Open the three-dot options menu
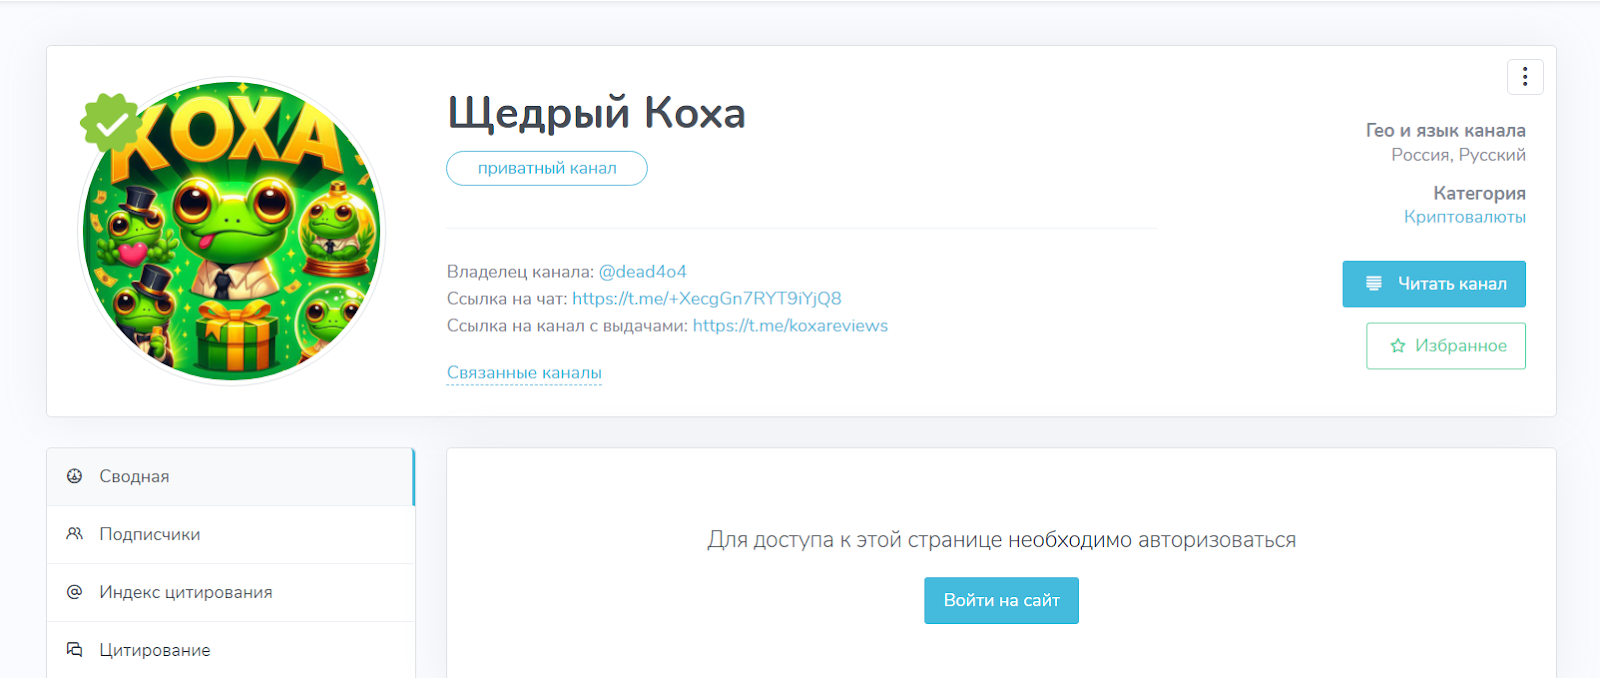The image size is (1600, 678). (1525, 77)
